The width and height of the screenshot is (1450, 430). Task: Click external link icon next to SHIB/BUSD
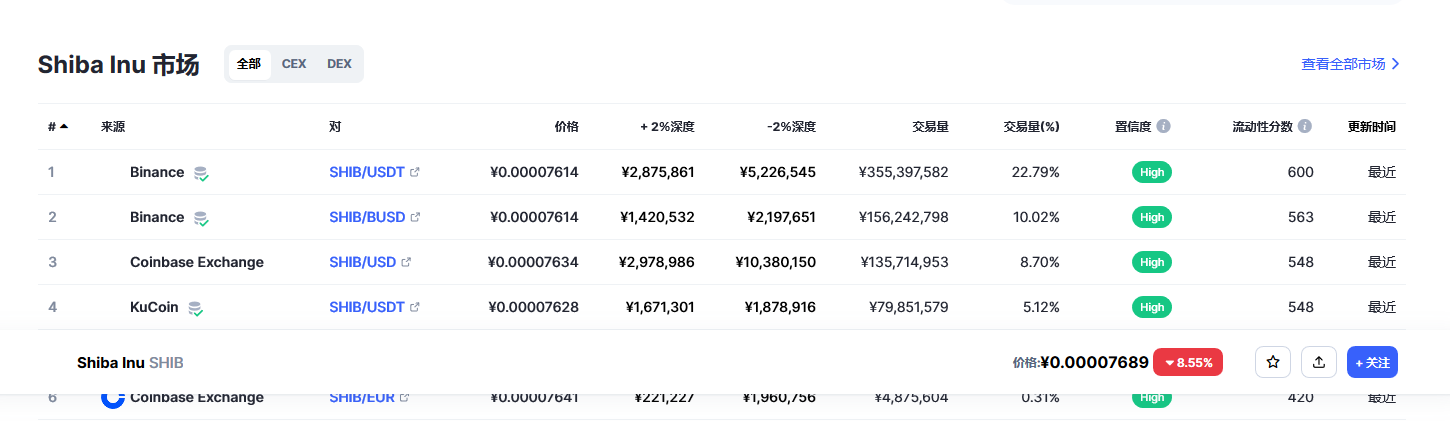415,217
